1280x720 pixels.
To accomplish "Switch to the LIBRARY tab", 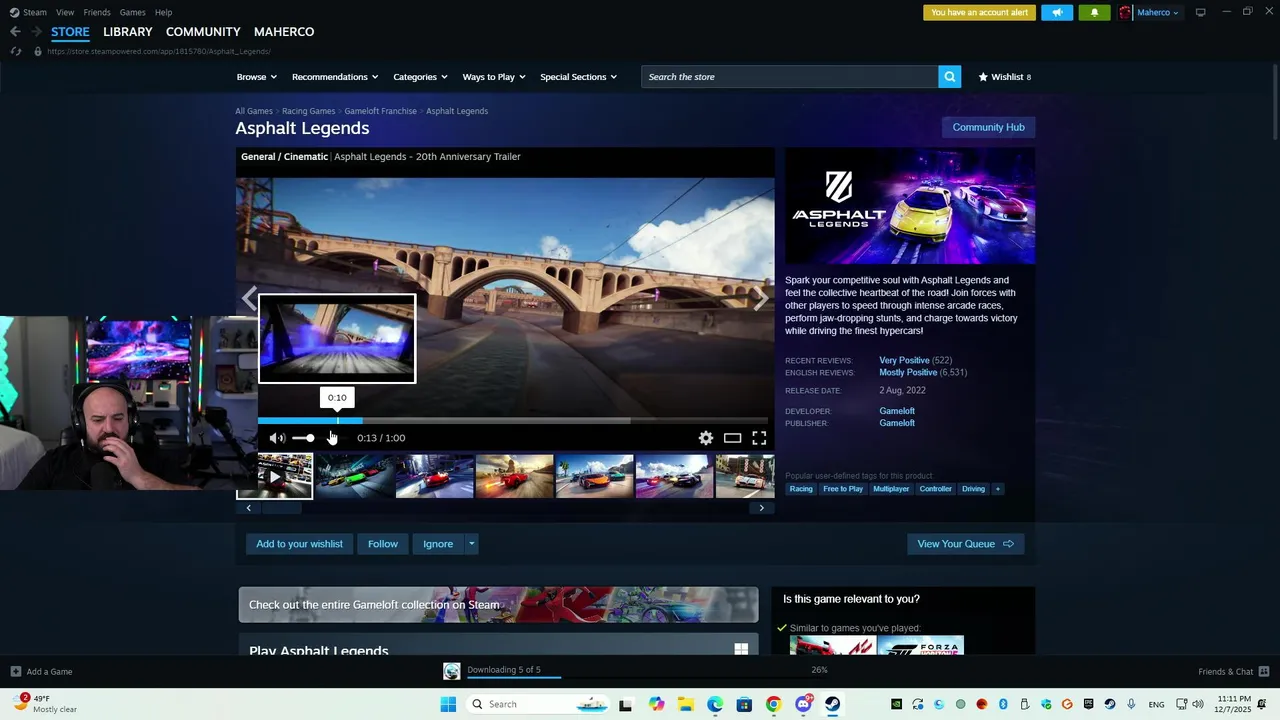I will 128,32.
